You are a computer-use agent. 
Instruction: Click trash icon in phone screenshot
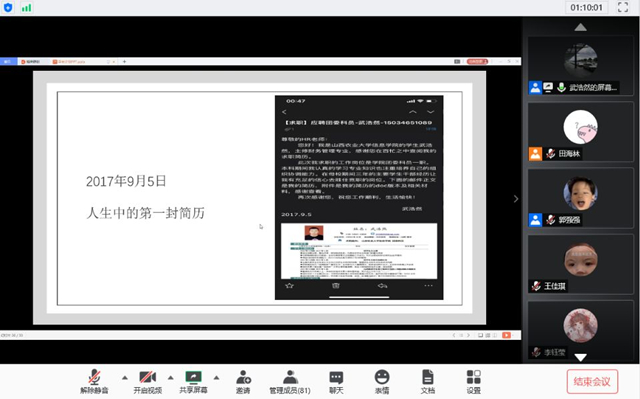click(336, 286)
